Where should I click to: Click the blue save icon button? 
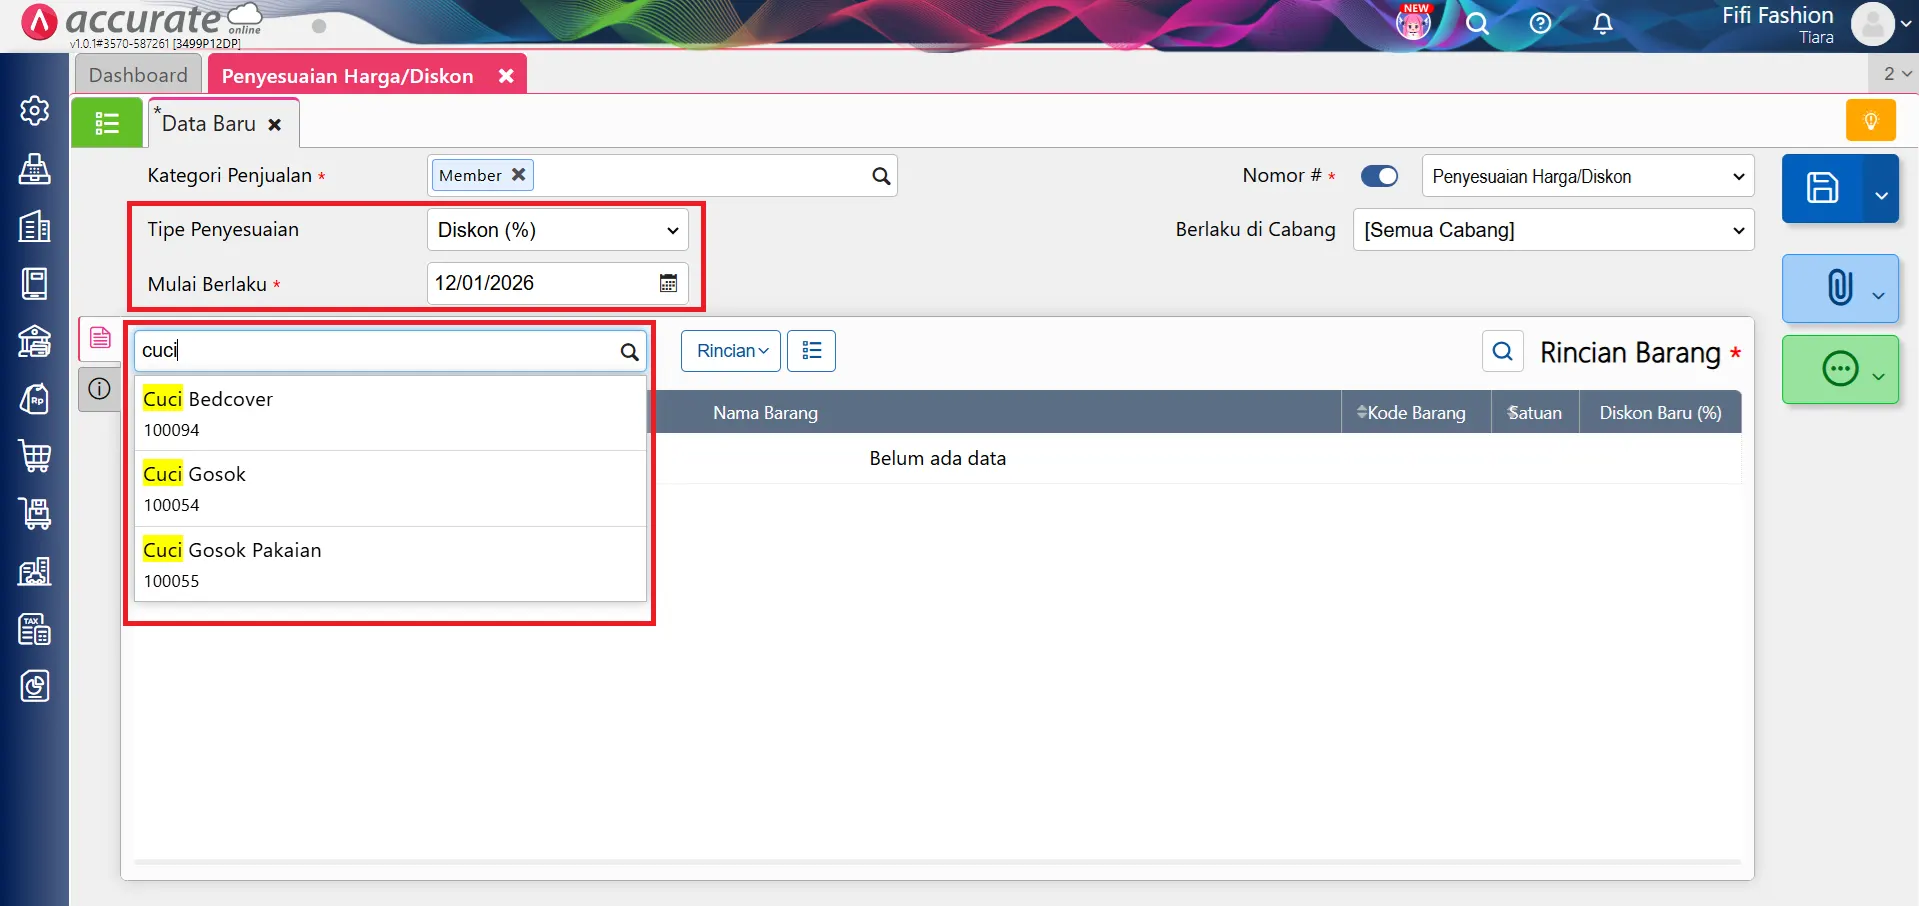(x=1821, y=188)
